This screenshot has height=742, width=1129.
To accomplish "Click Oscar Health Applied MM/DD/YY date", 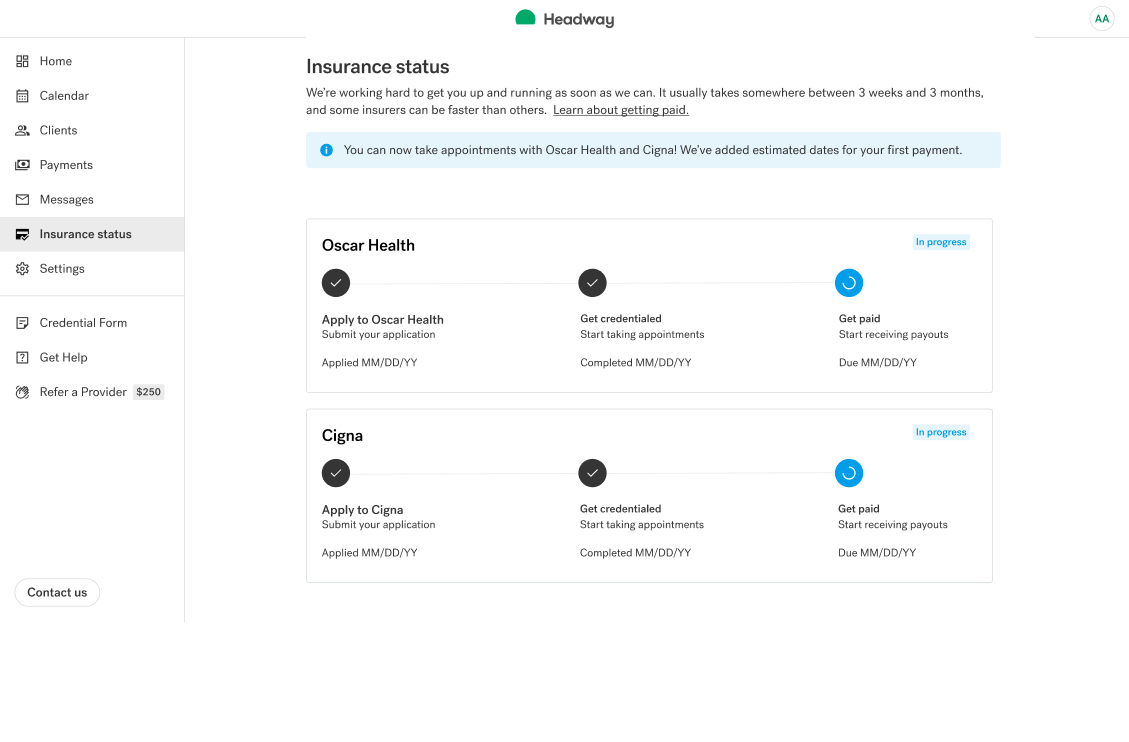I will (369, 363).
